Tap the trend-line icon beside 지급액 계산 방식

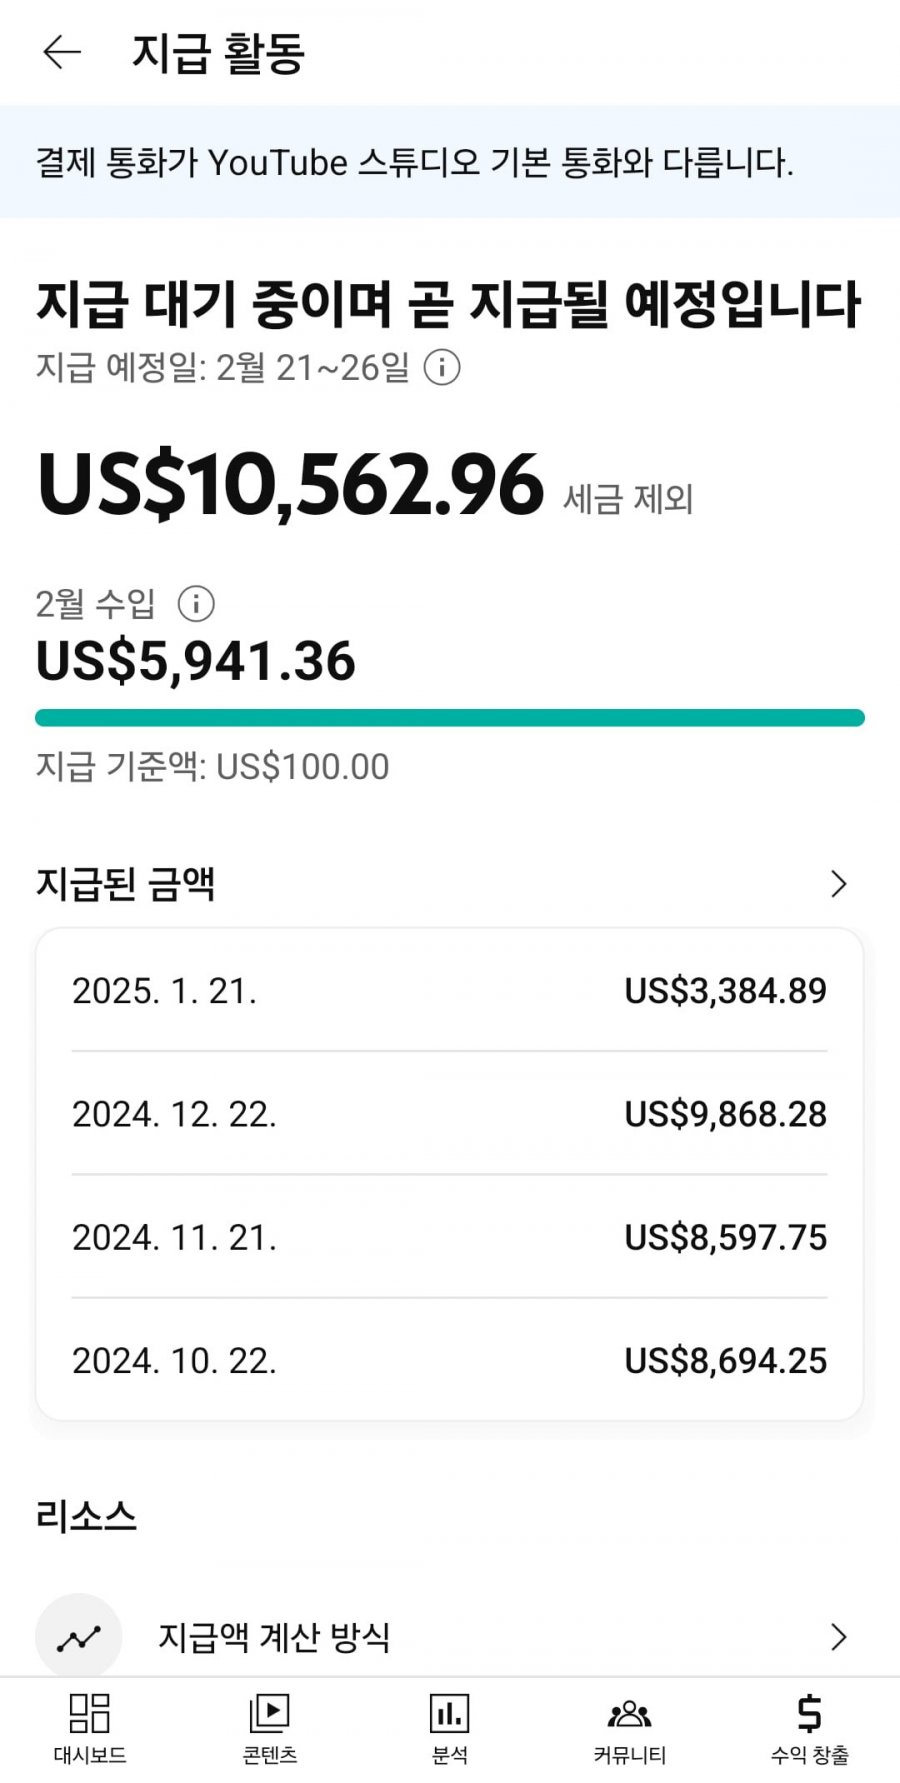79,1637
